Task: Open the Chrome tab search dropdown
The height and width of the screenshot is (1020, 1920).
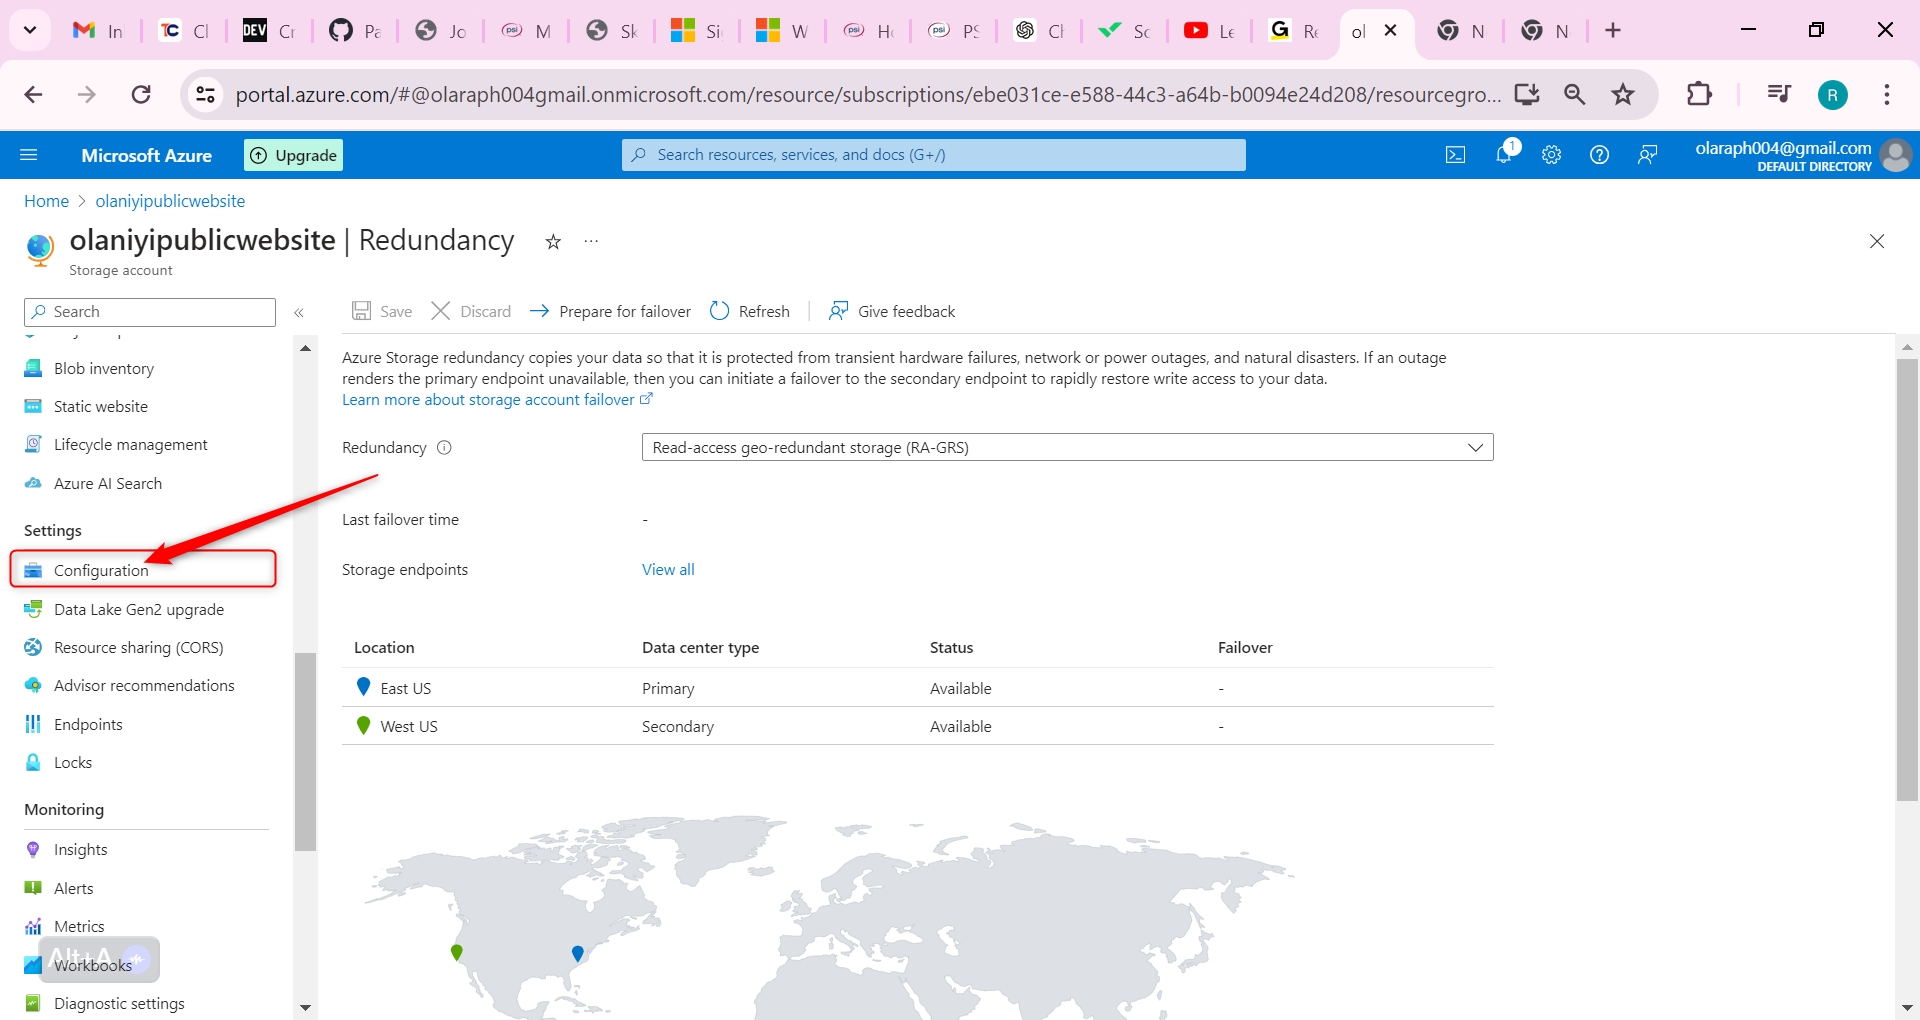Action: tap(30, 30)
